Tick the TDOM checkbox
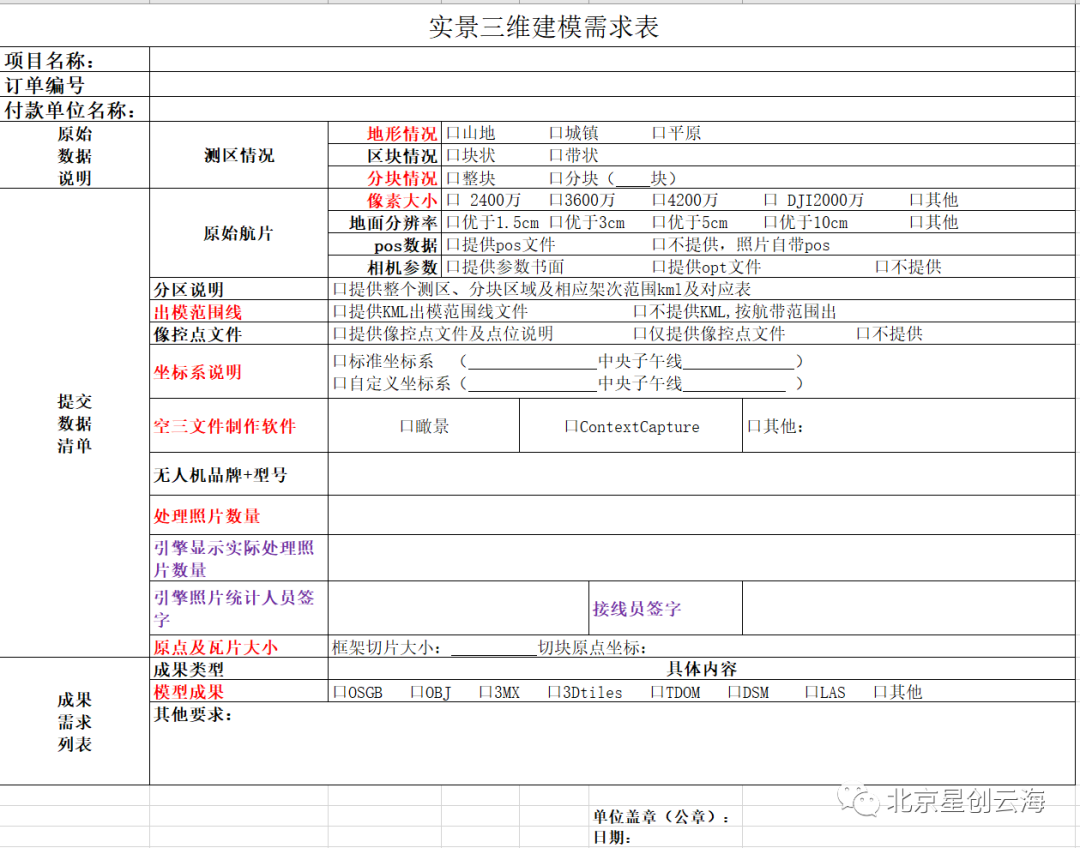The height and width of the screenshot is (848, 1080). coord(657,692)
